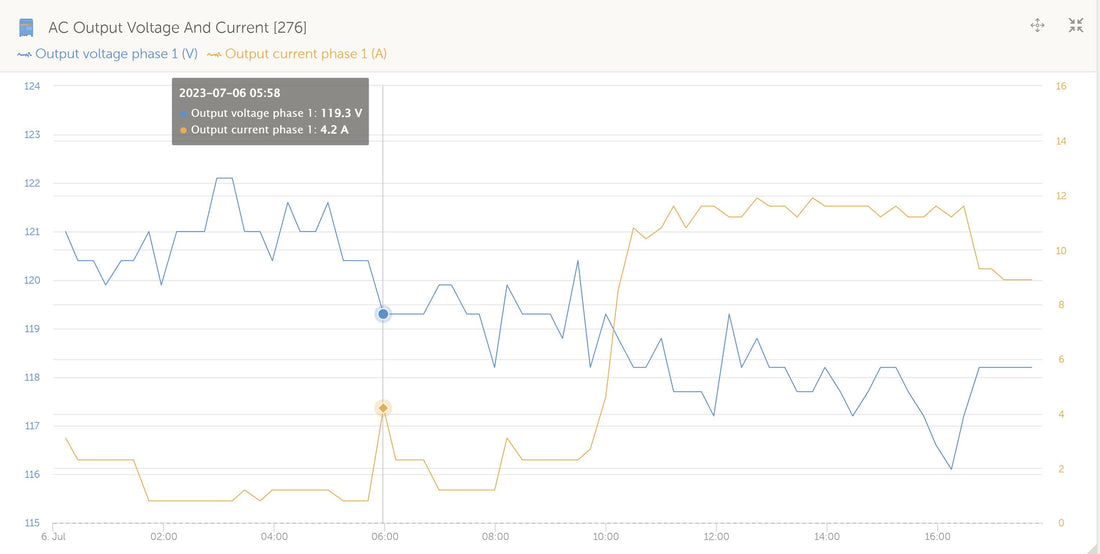The height and width of the screenshot is (554, 1100).
Task: Click the move widget crosshair icon
Action: [1037, 26]
